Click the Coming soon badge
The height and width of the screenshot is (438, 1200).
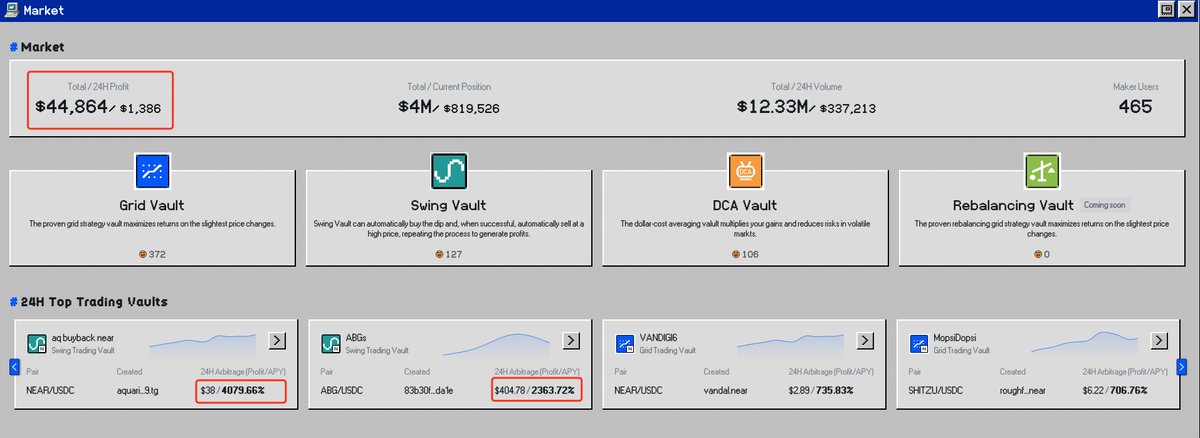point(1105,204)
